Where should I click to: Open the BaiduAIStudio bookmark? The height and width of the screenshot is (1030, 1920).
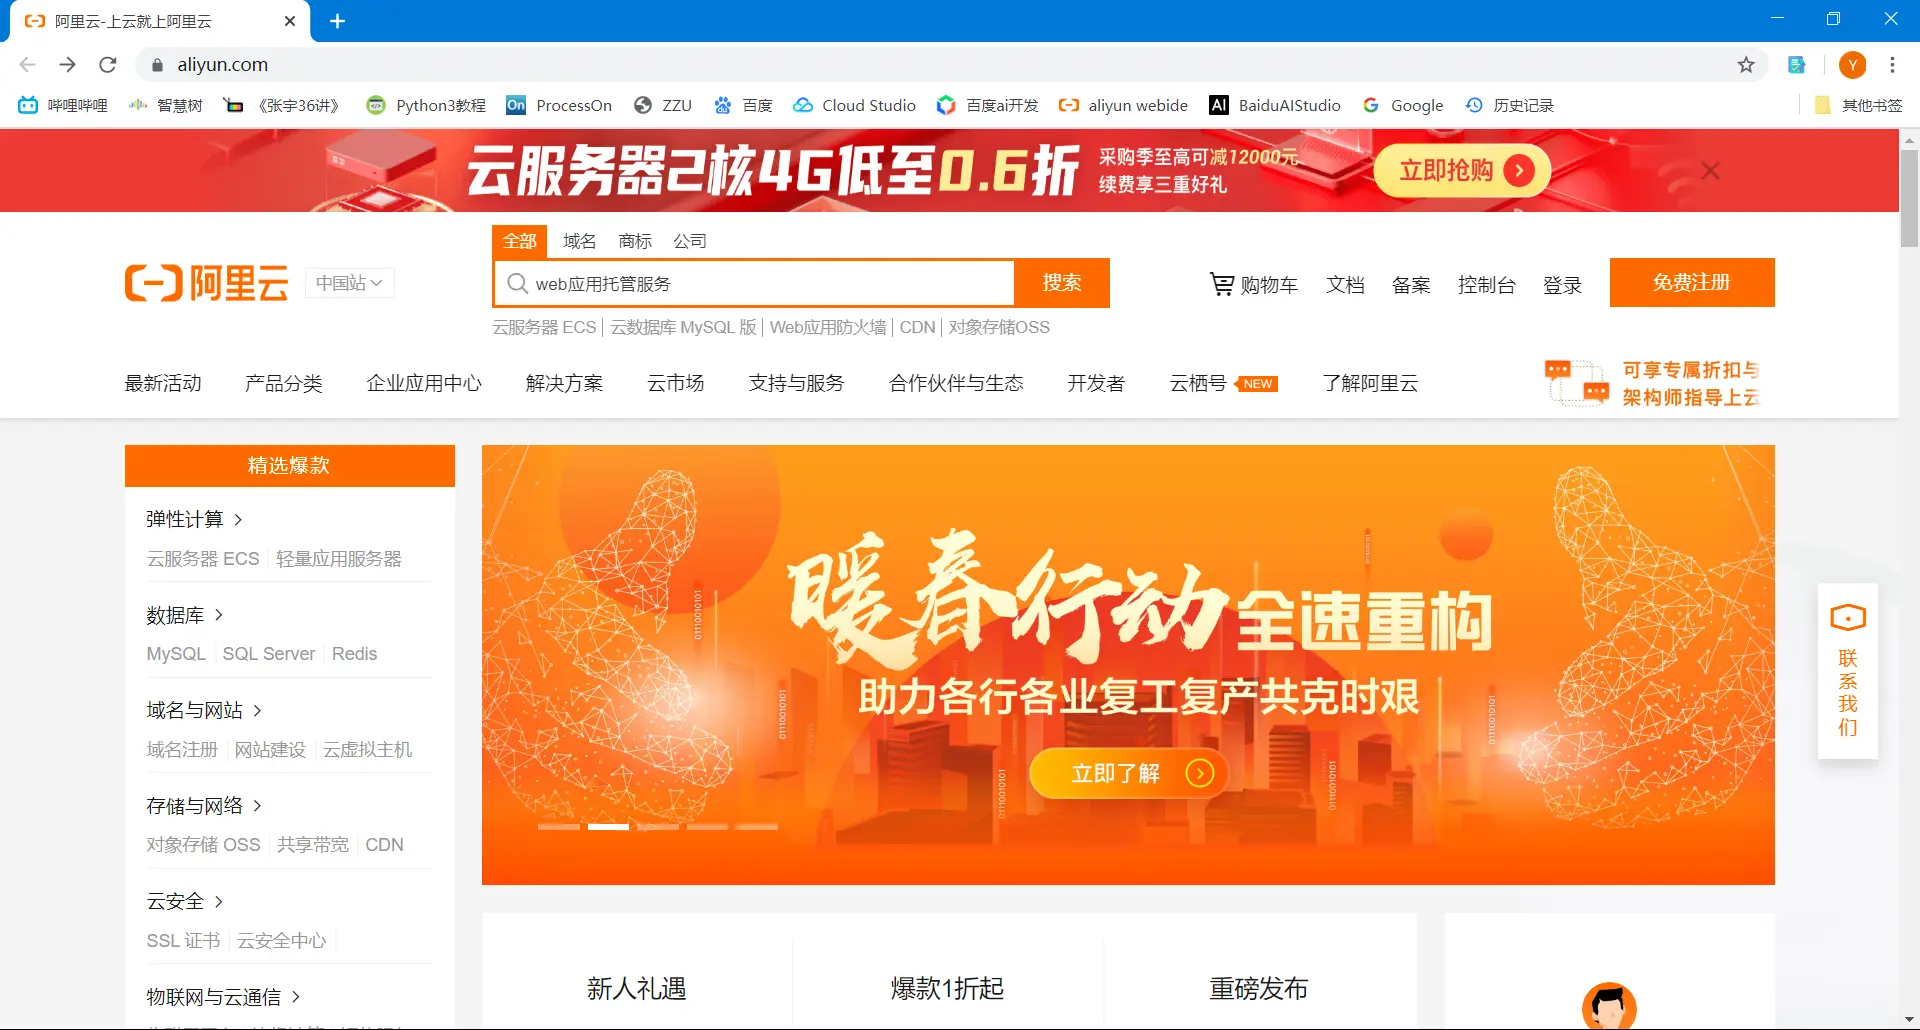pyautogui.click(x=1275, y=105)
